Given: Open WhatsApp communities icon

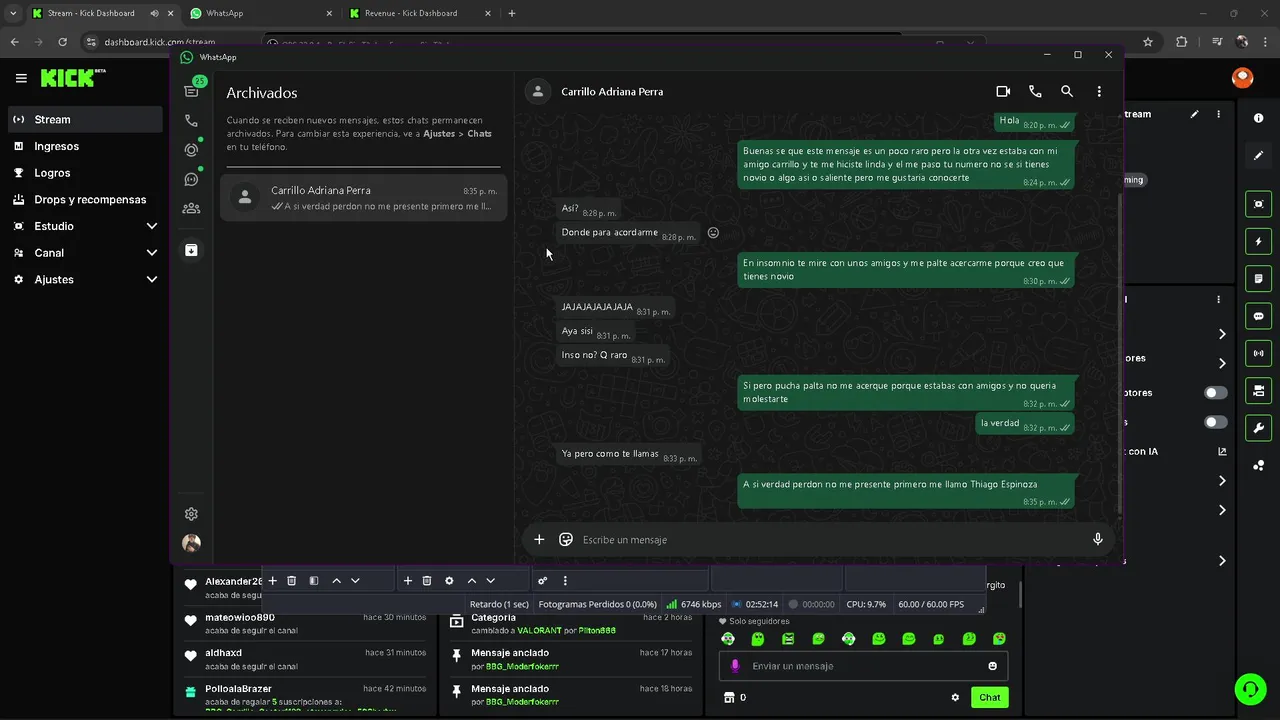Looking at the screenshot, I should tap(191, 208).
